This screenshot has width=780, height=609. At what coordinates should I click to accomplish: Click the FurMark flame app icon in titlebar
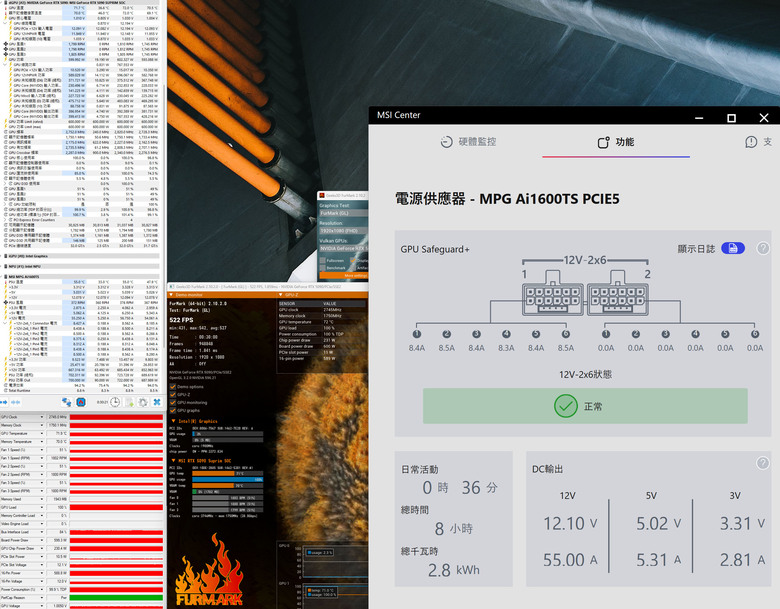coord(322,196)
